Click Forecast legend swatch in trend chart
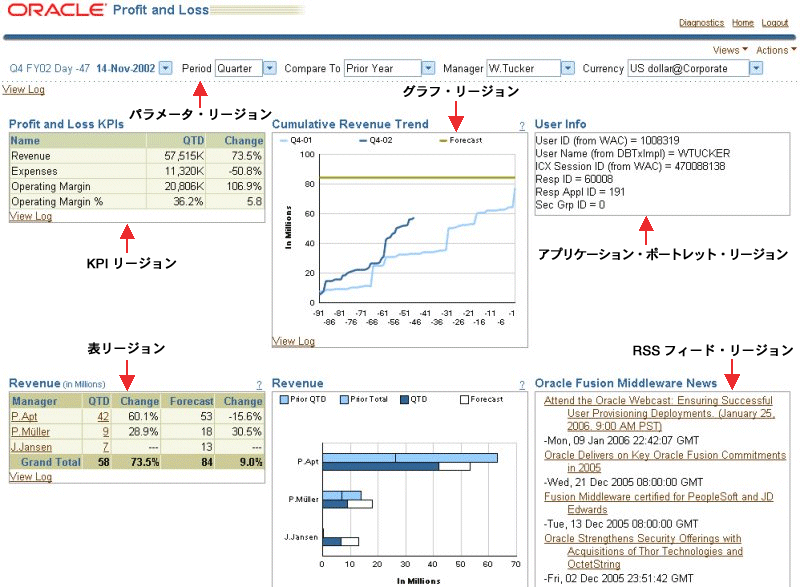 443,141
